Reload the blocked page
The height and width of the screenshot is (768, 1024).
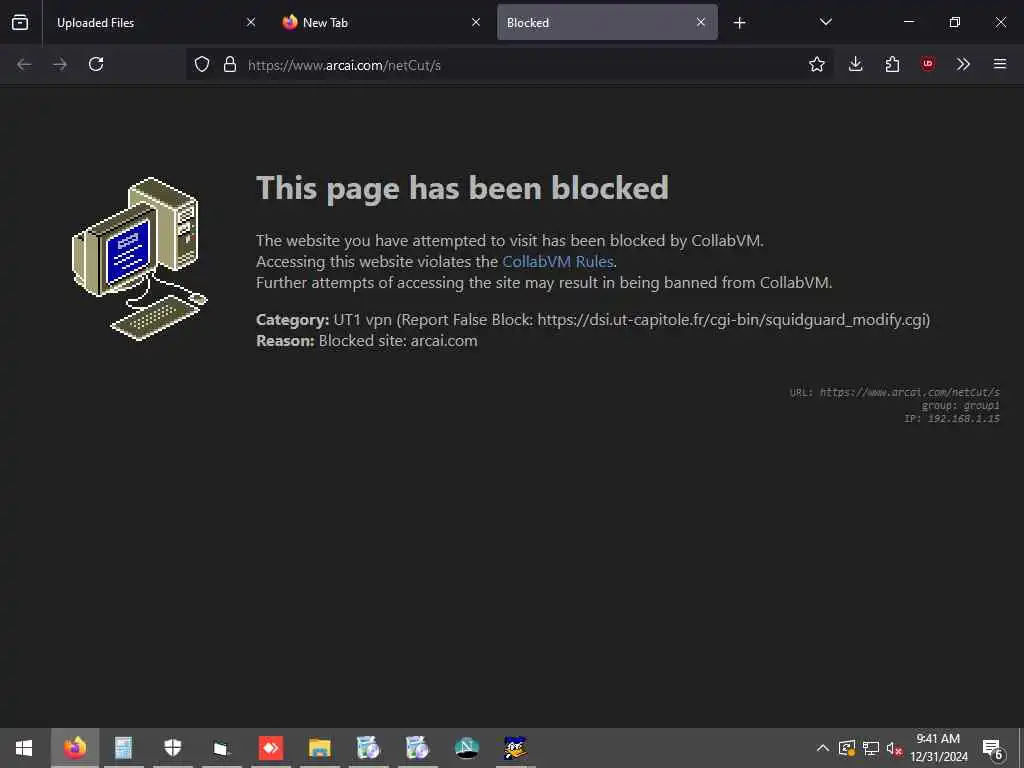pyautogui.click(x=96, y=64)
